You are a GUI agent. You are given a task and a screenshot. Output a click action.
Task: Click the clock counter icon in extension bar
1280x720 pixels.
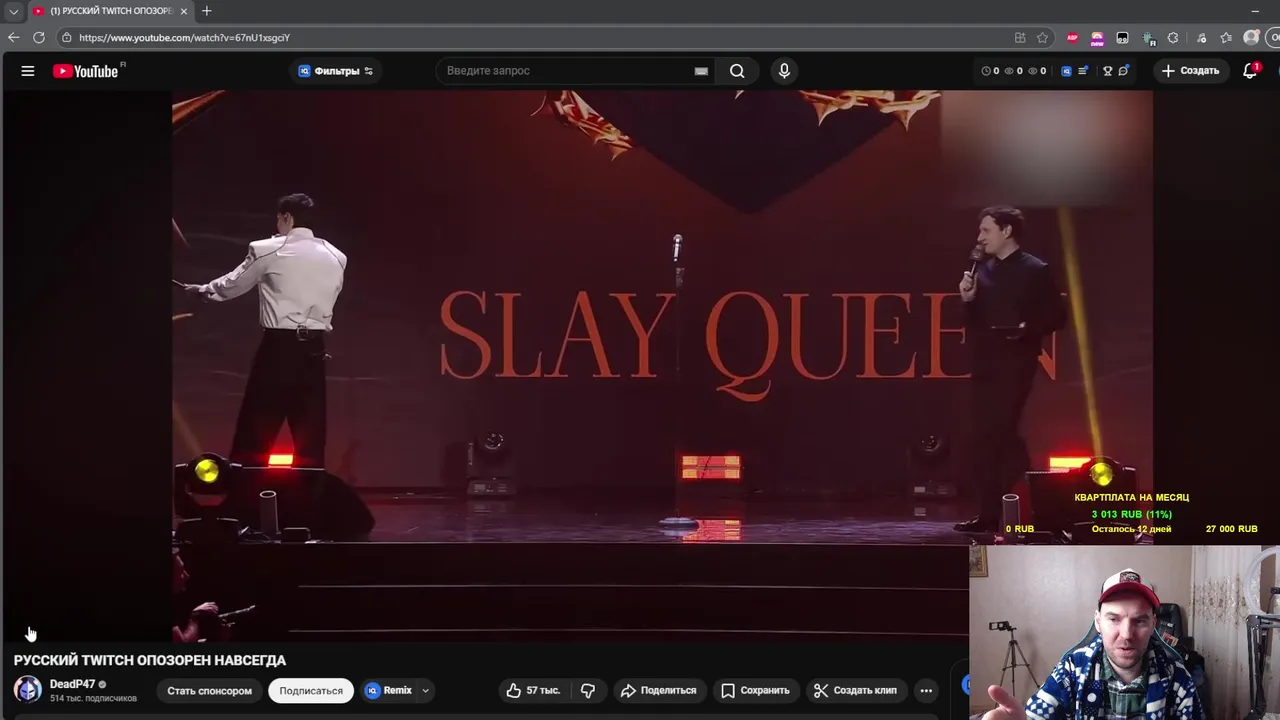986,71
